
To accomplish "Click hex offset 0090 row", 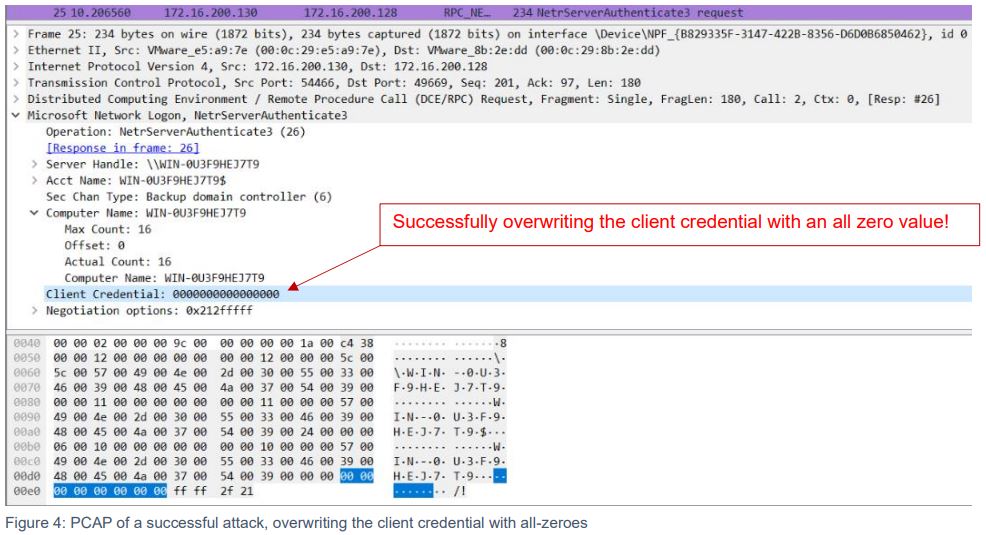I will coord(27,417).
